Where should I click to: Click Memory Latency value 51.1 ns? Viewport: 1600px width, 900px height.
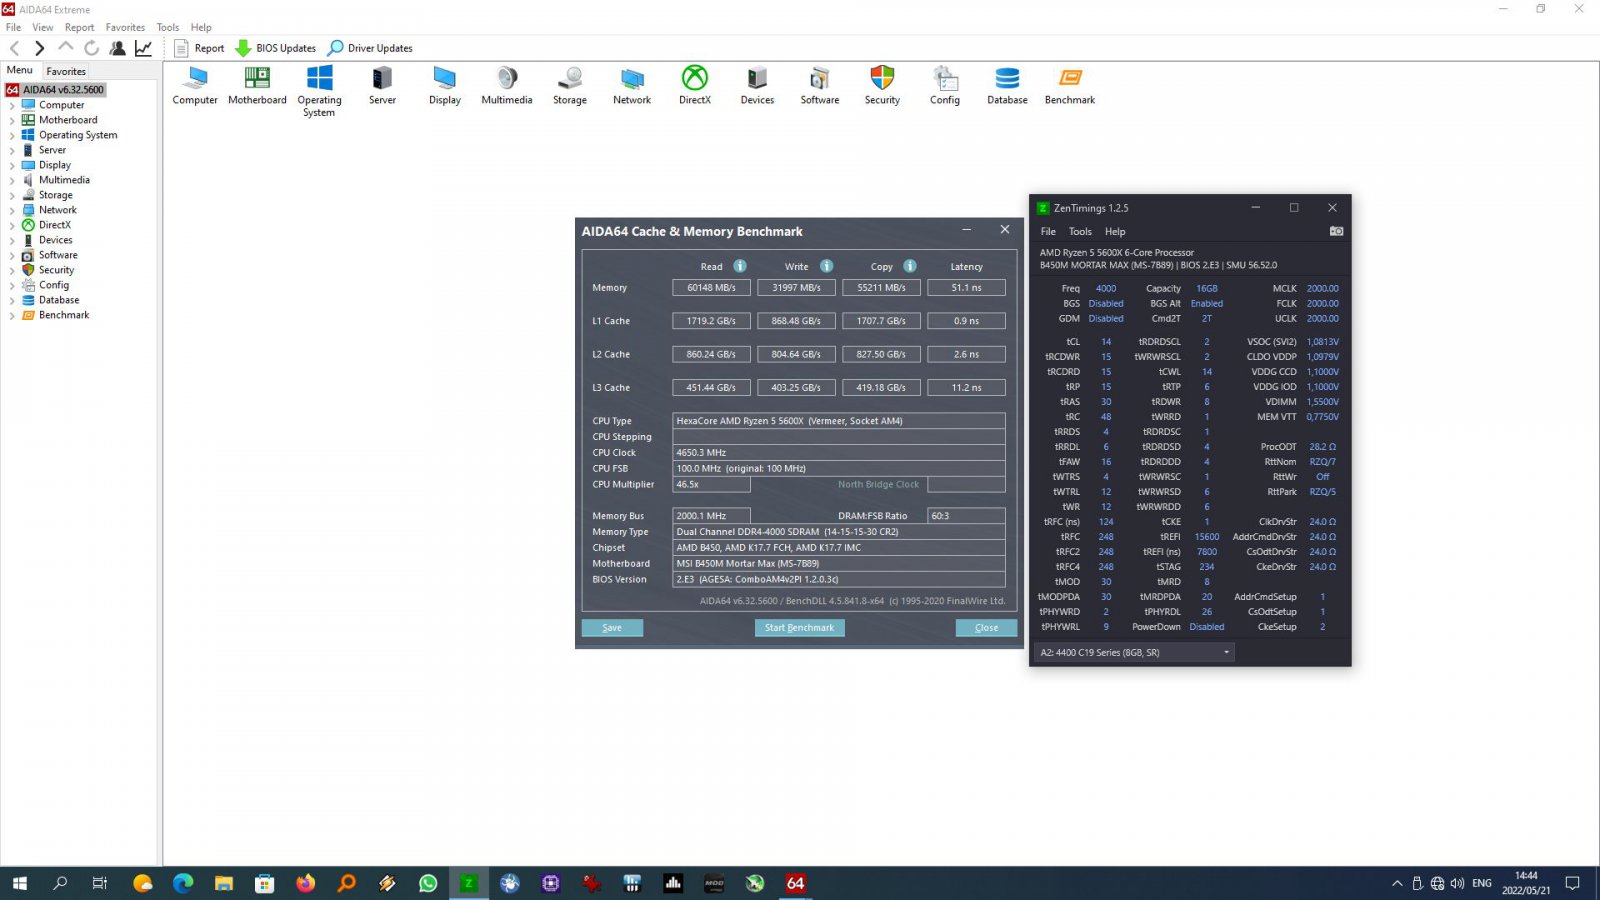pyautogui.click(x=966, y=288)
